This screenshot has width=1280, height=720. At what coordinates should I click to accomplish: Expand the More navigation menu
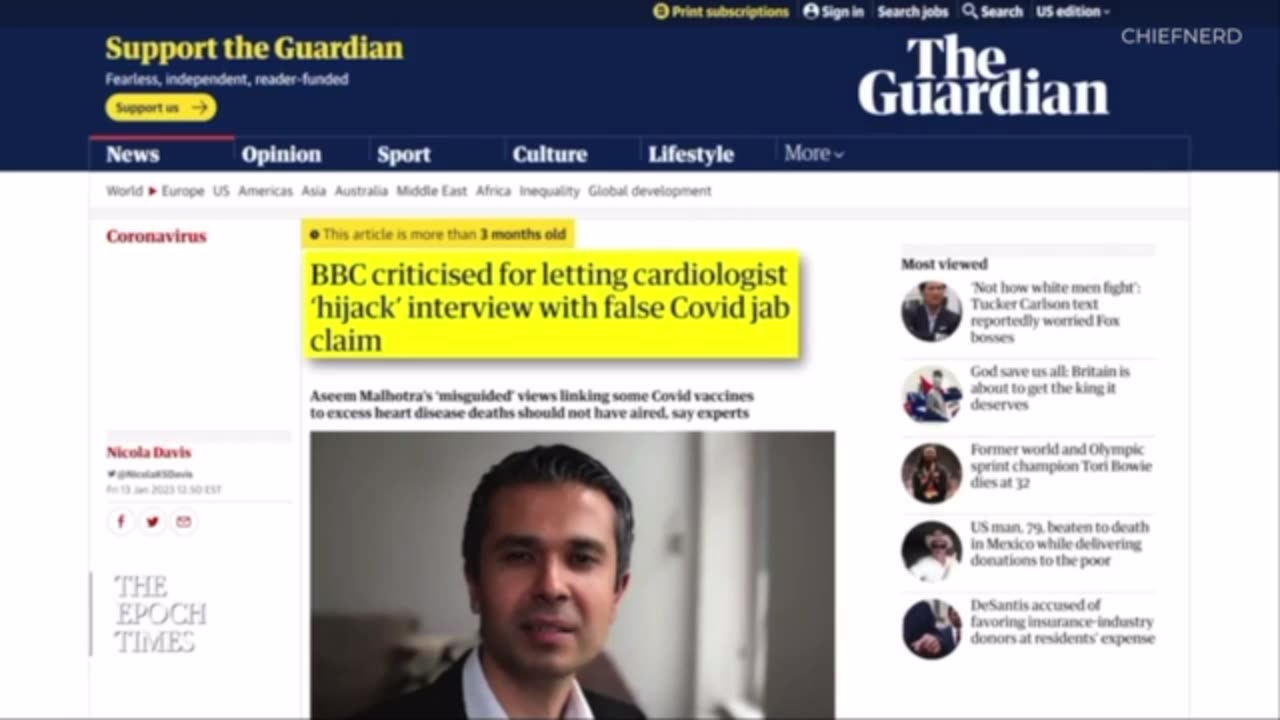coord(814,153)
